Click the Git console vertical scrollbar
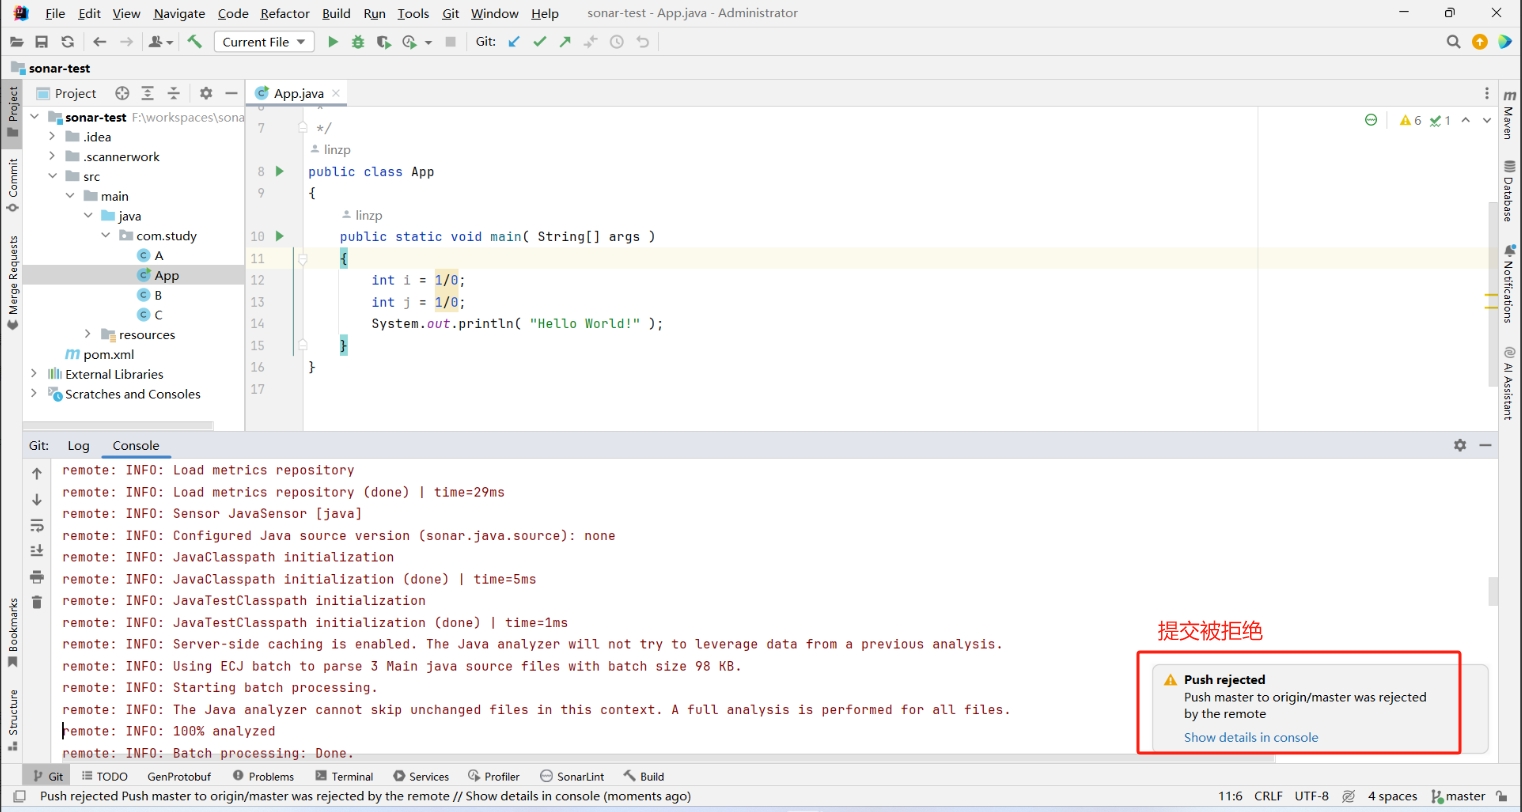The width and height of the screenshot is (1522, 812). (x=1493, y=591)
